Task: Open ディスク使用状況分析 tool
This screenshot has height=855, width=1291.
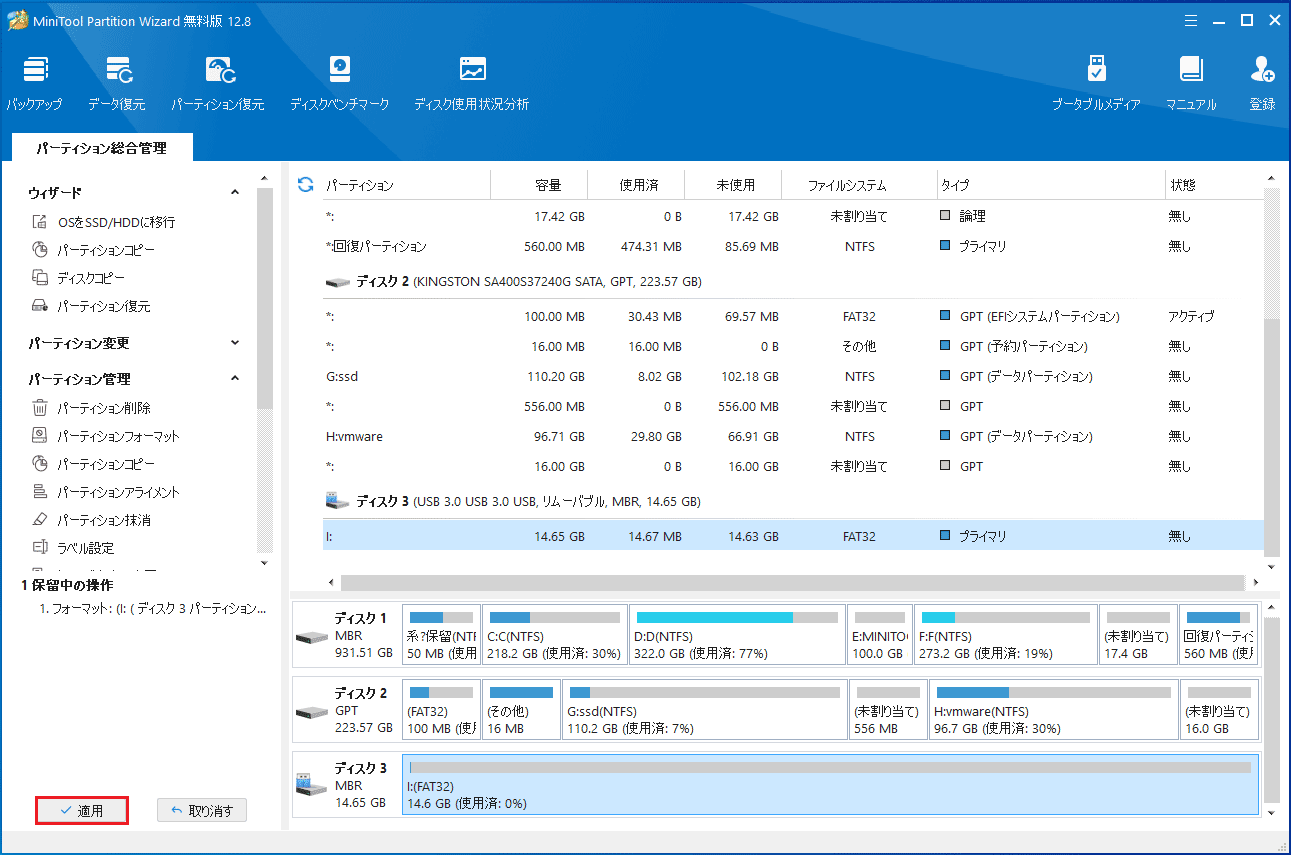Action: click(x=471, y=82)
